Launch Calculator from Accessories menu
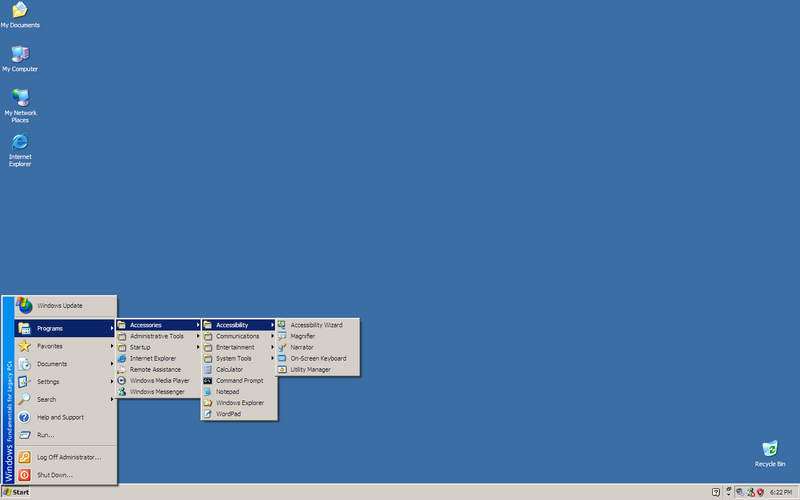800x500 pixels. [239, 369]
